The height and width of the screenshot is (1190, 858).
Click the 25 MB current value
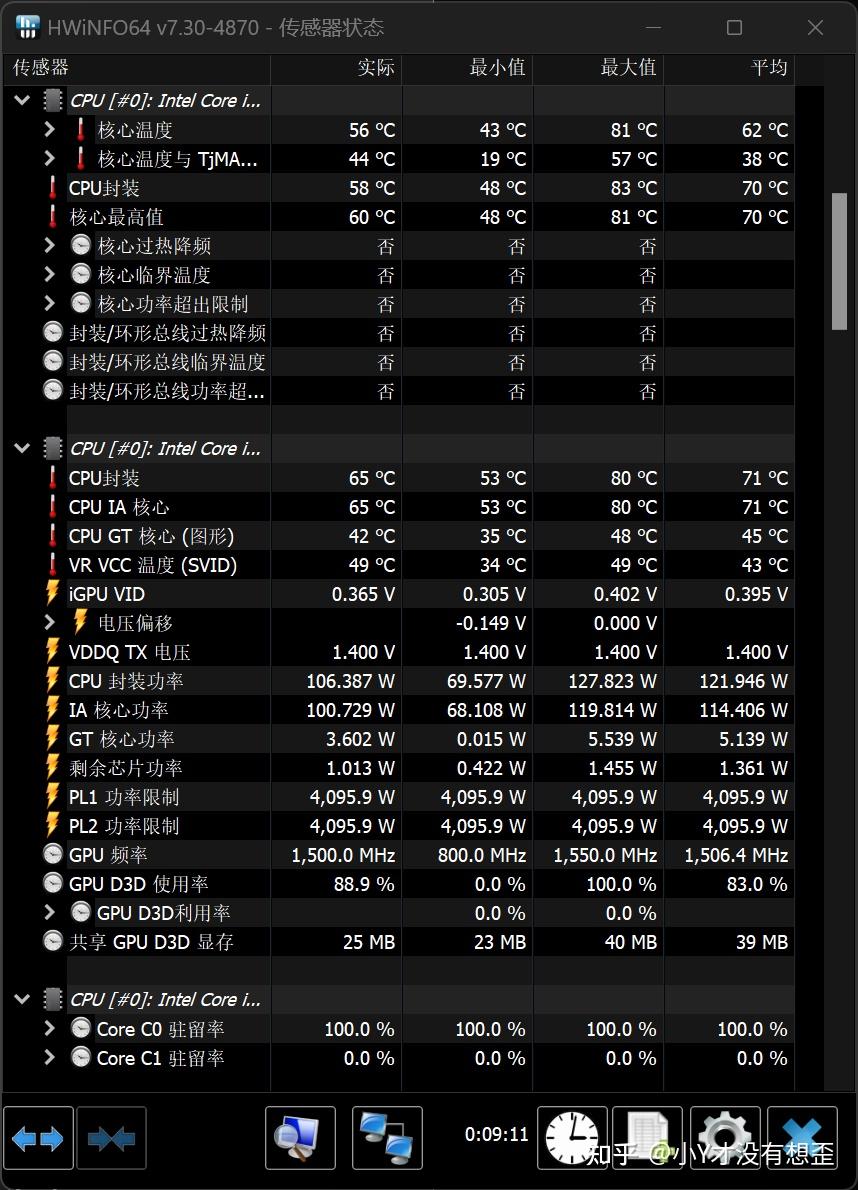click(369, 943)
